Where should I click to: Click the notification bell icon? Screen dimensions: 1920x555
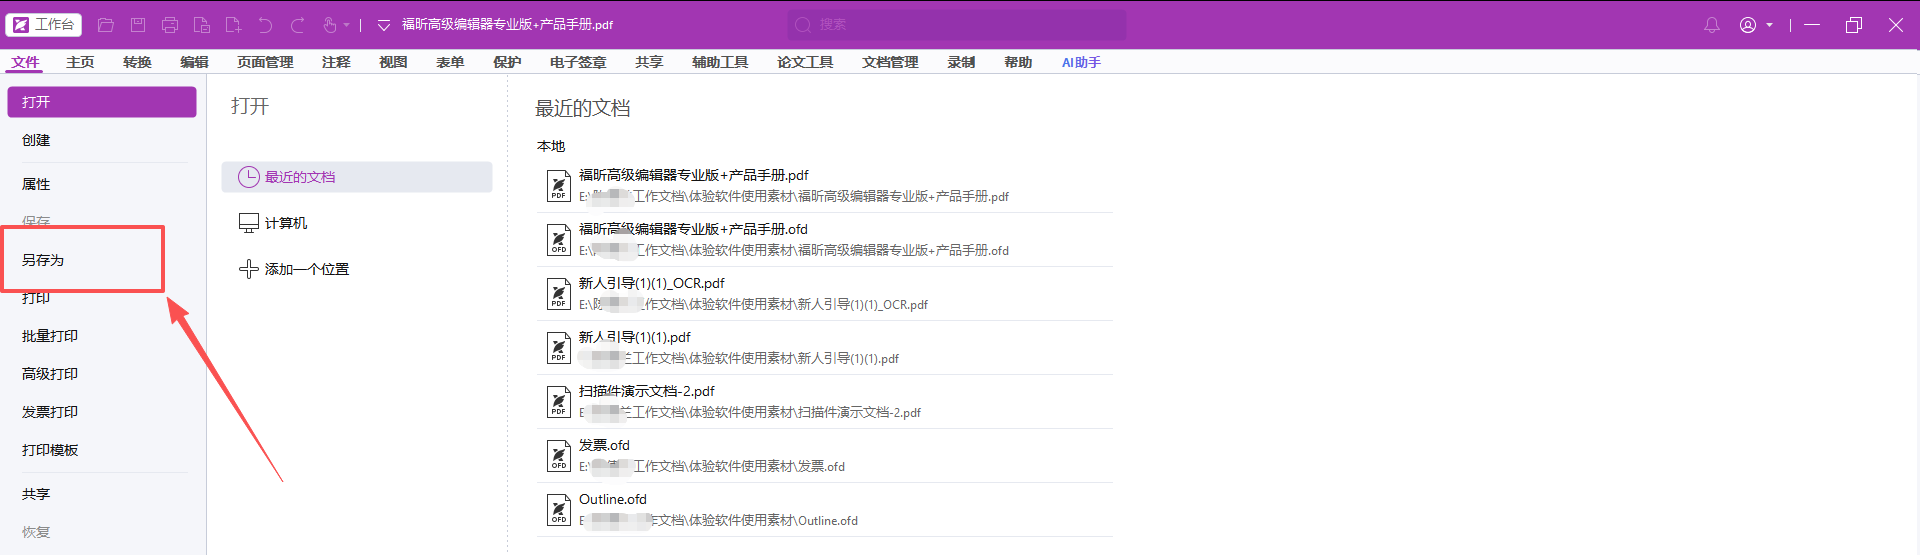1712,25
